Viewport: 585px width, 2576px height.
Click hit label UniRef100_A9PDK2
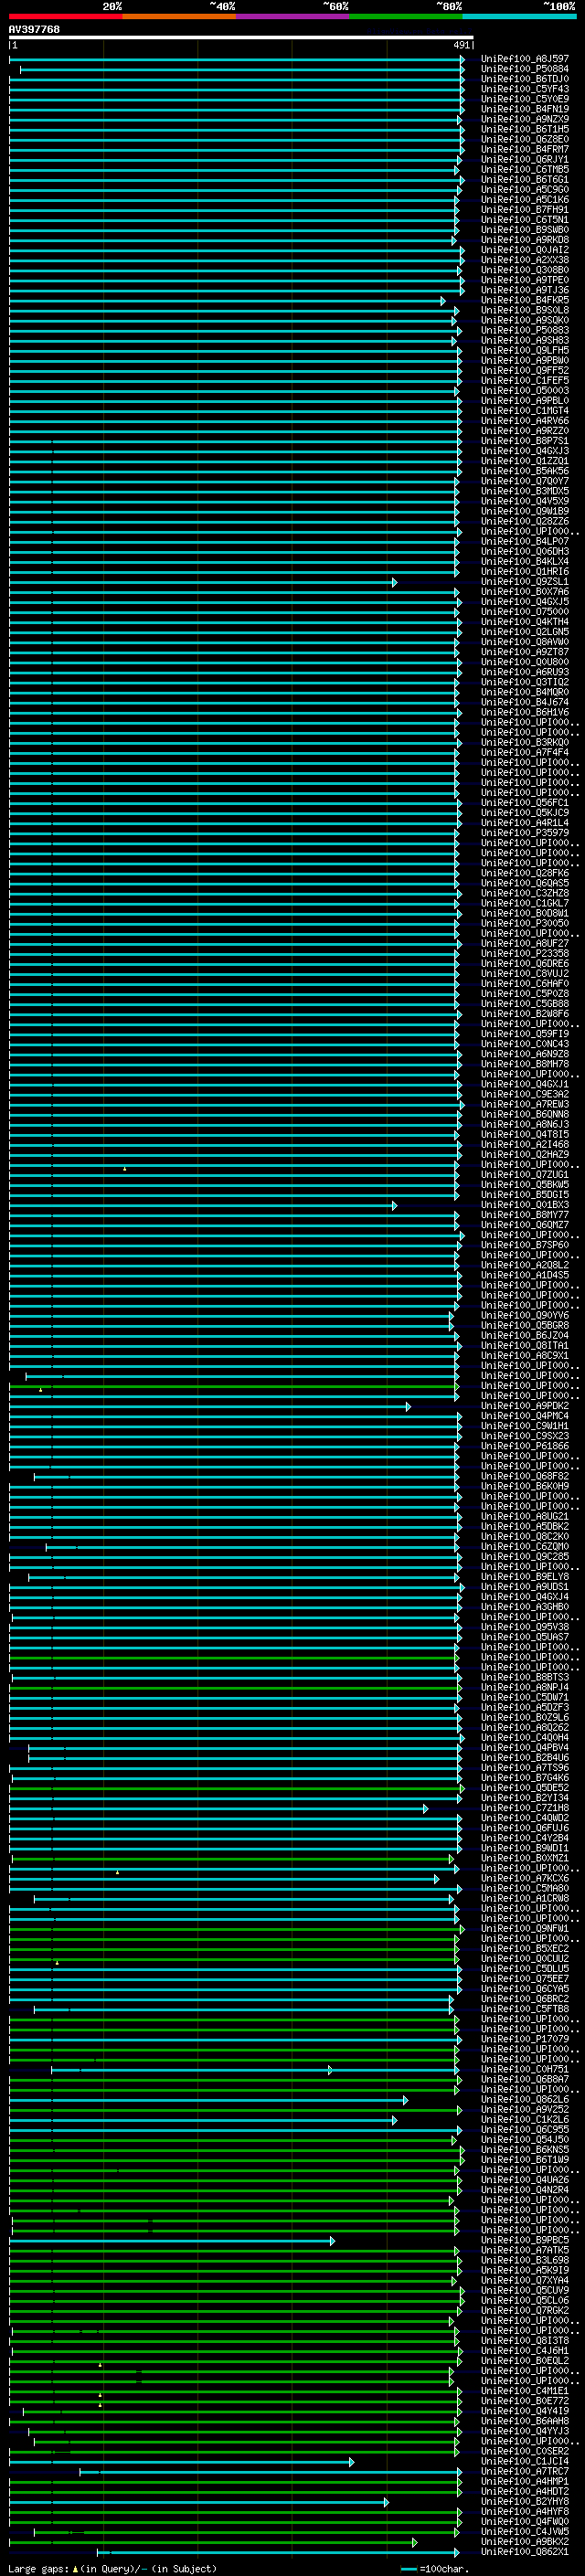click(x=525, y=1406)
